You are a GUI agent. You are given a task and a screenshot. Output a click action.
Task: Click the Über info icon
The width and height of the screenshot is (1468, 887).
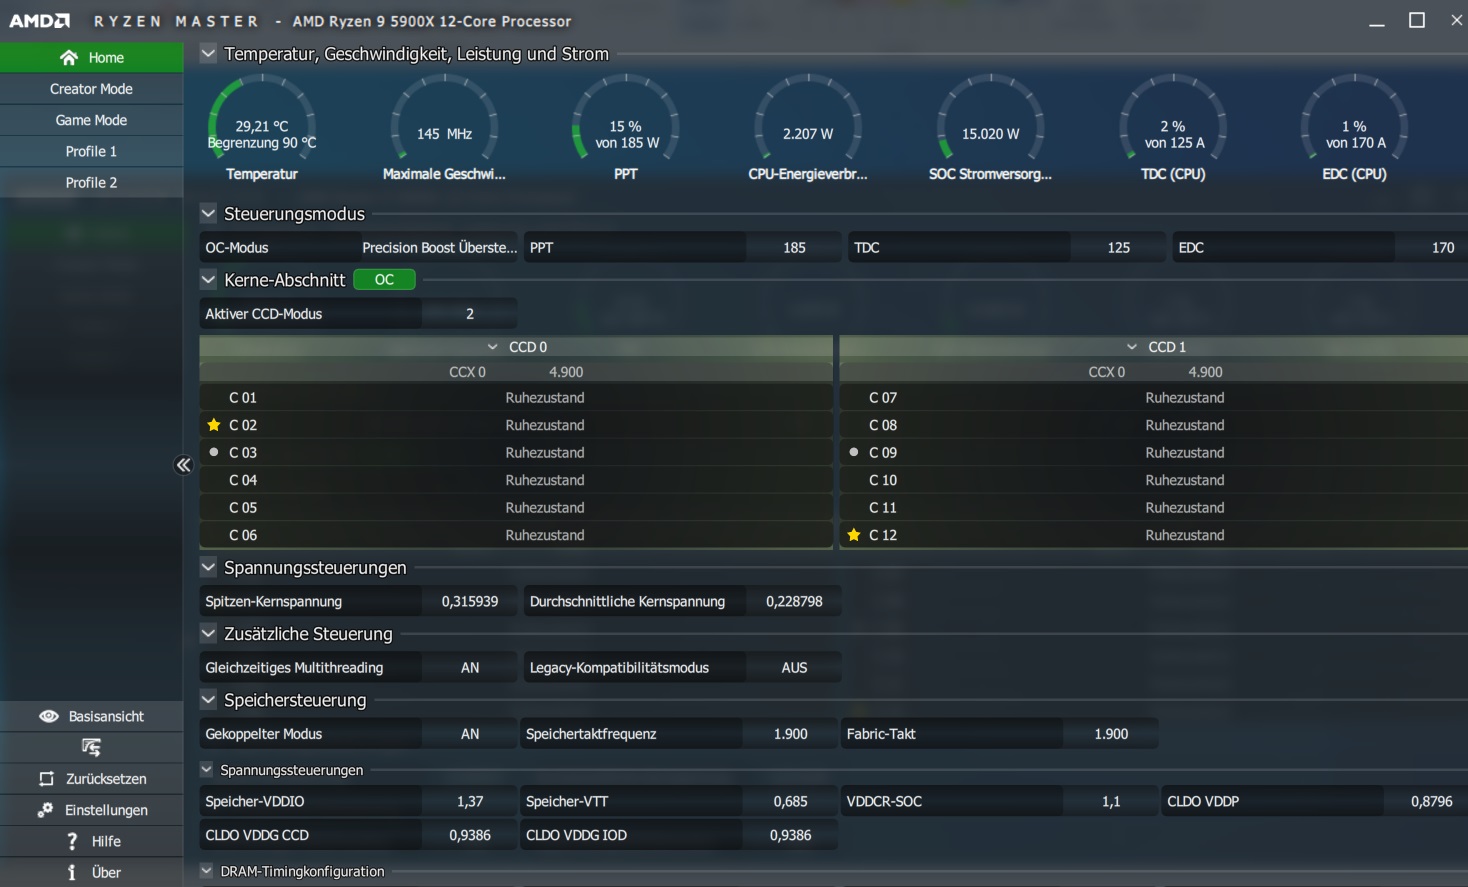(71, 872)
